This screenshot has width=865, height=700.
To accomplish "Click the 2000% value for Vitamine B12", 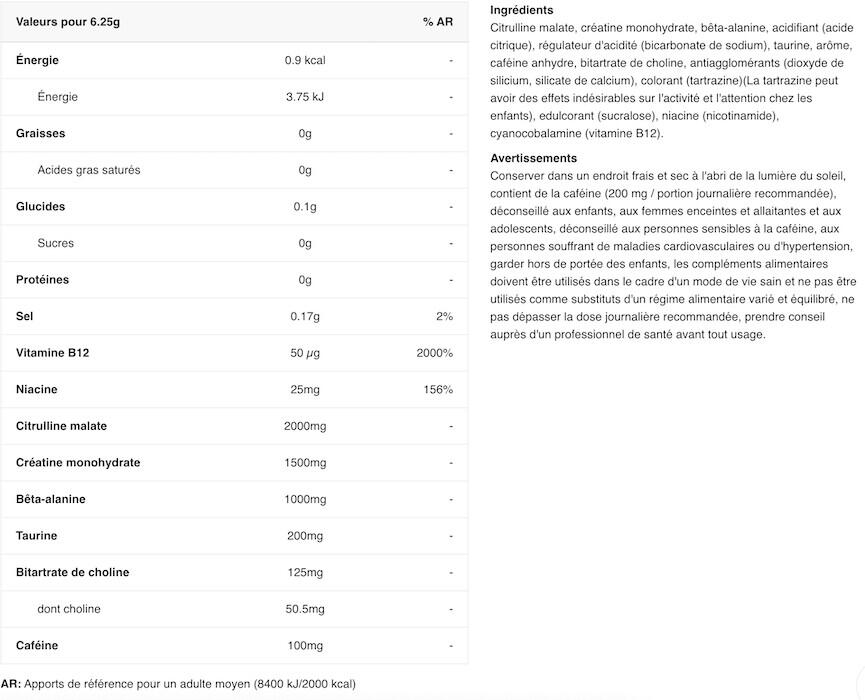I will [x=435, y=353].
